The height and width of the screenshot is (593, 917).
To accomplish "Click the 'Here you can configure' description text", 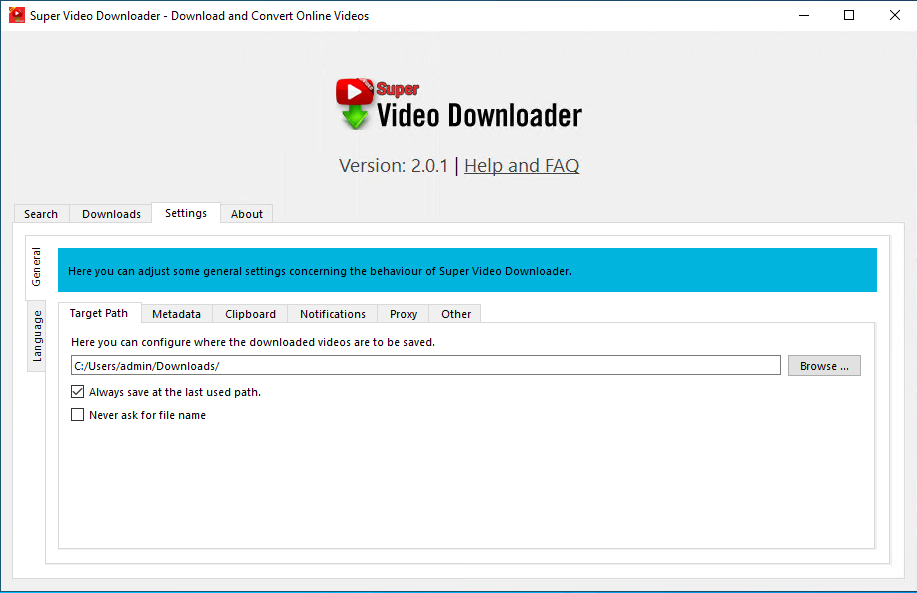I will (x=253, y=342).
